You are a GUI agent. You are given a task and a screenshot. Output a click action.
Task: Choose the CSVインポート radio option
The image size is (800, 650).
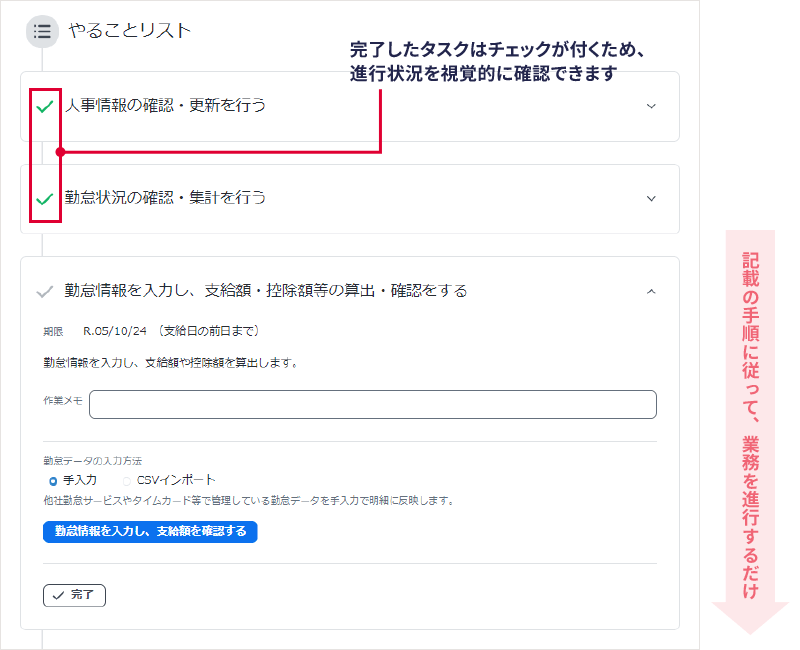[x=127, y=481]
